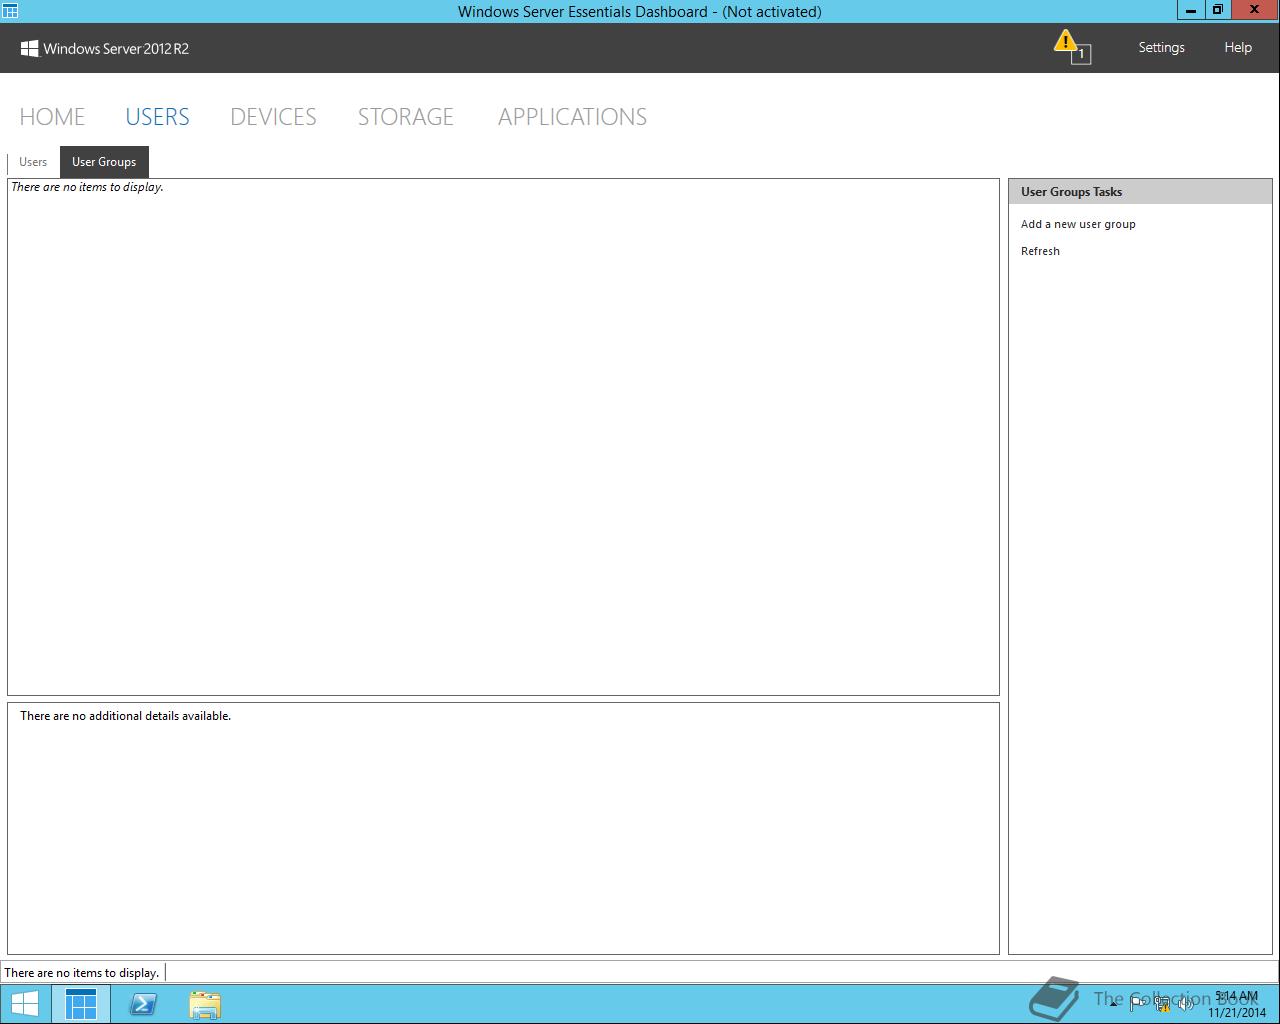Minimize the Dashboard window
Image resolution: width=1280 pixels, height=1024 pixels.
click(x=1191, y=10)
